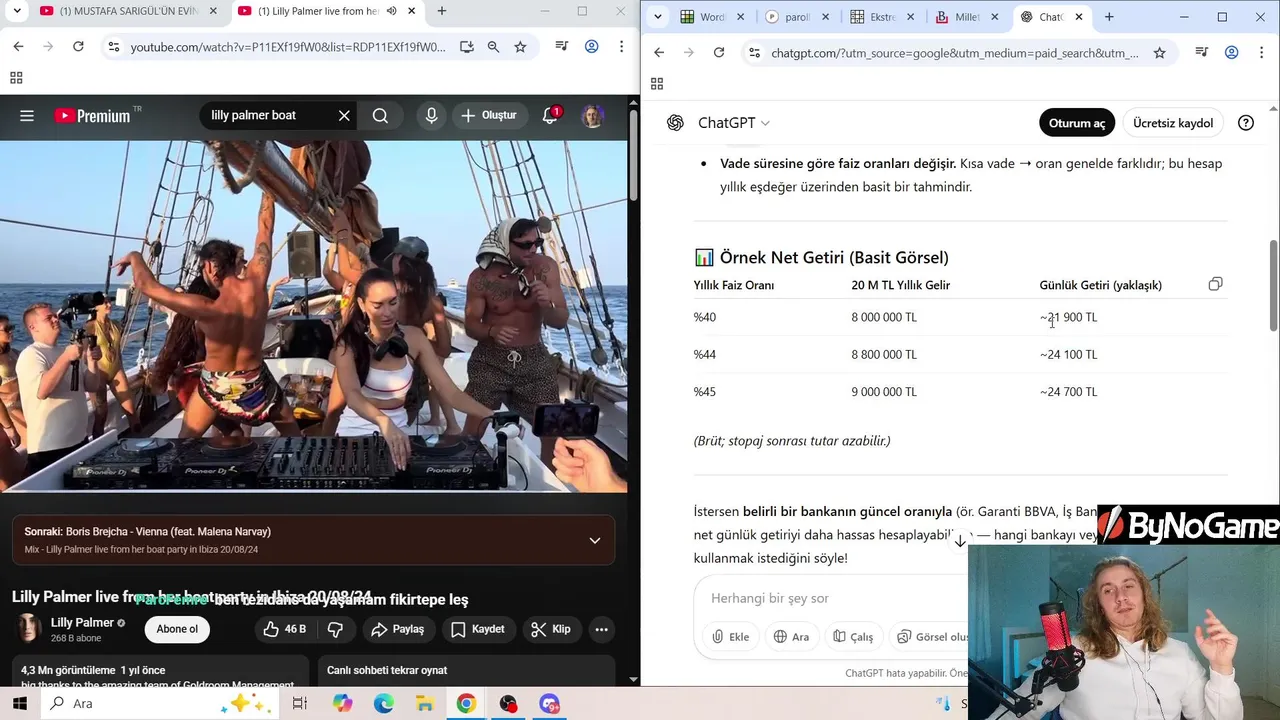Mute the Lilly Palmer tab audio
This screenshot has width=1280, height=720.
391,11
